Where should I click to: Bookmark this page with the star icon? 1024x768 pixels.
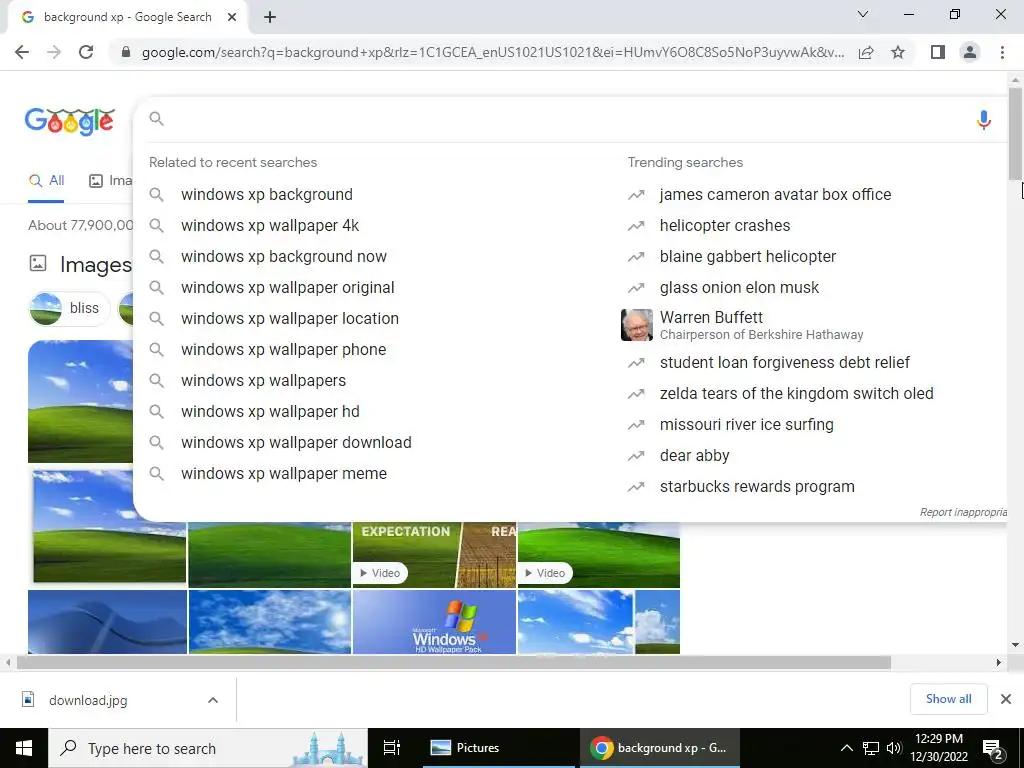coord(898,52)
